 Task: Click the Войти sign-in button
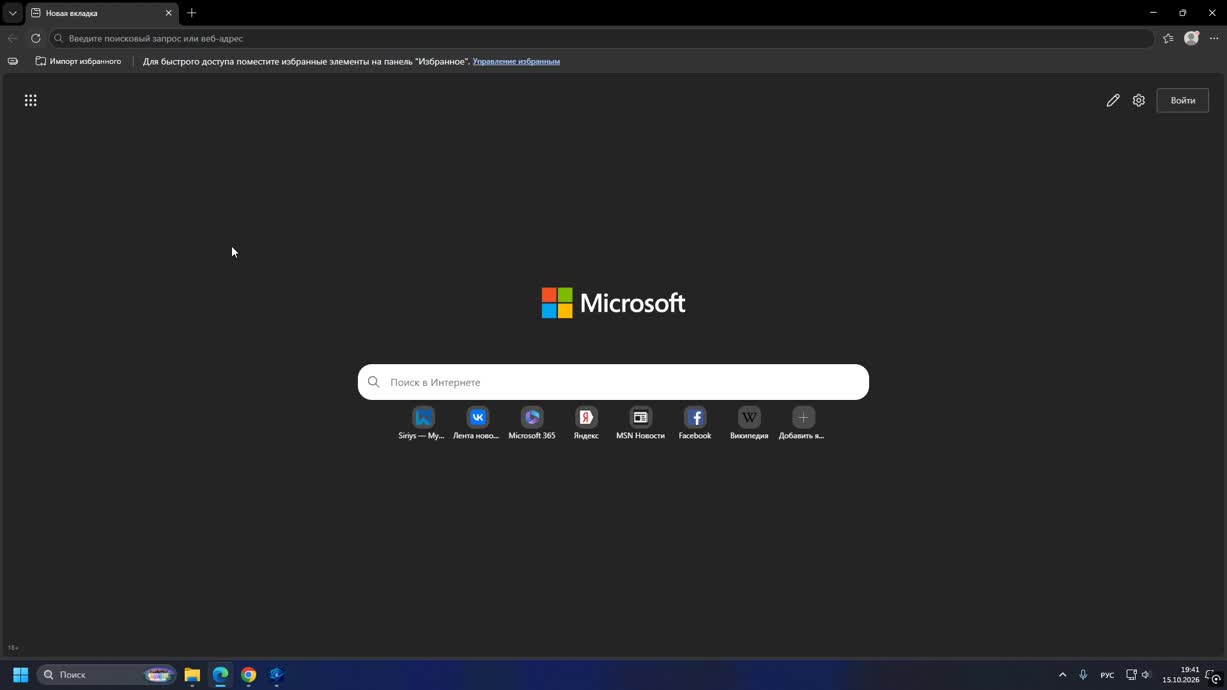tap(1183, 100)
